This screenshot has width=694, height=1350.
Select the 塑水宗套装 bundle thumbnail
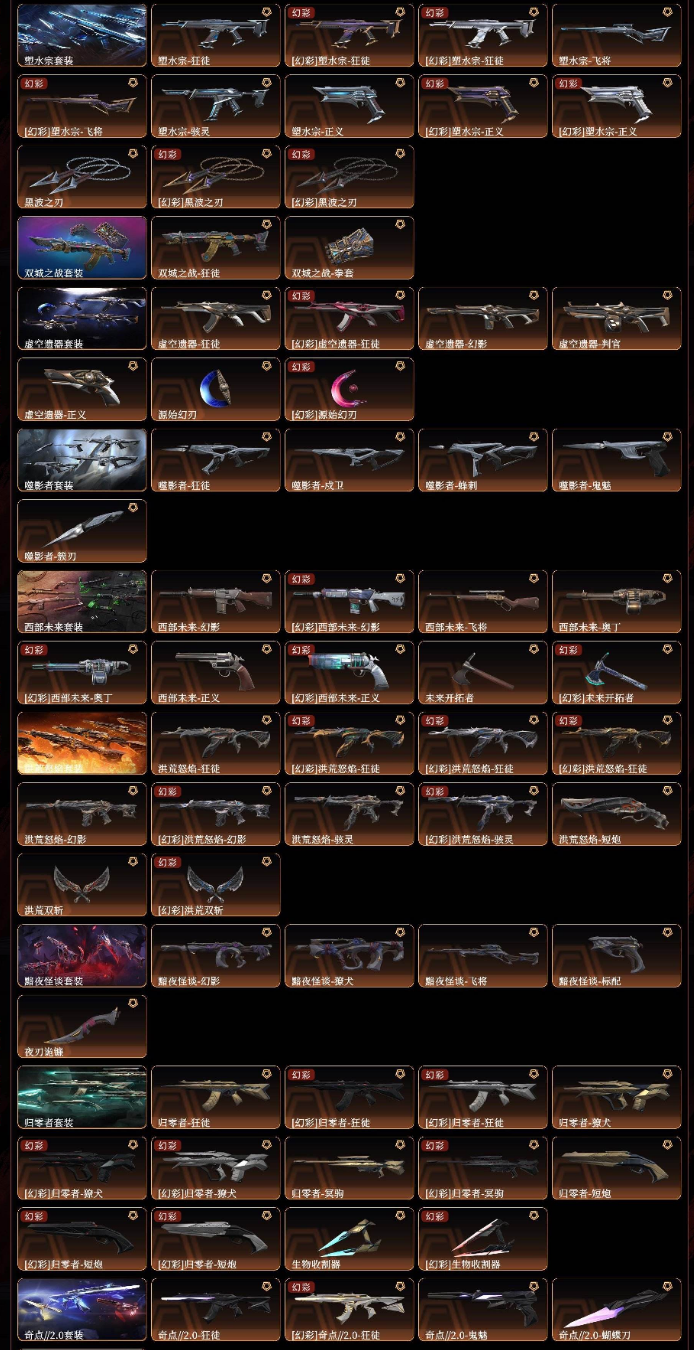click(82, 36)
